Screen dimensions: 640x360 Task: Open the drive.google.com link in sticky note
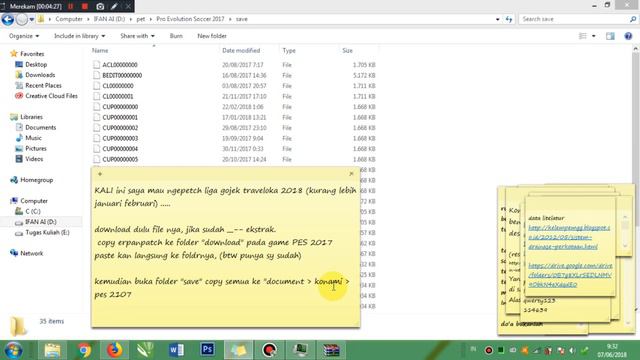point(570,275)
